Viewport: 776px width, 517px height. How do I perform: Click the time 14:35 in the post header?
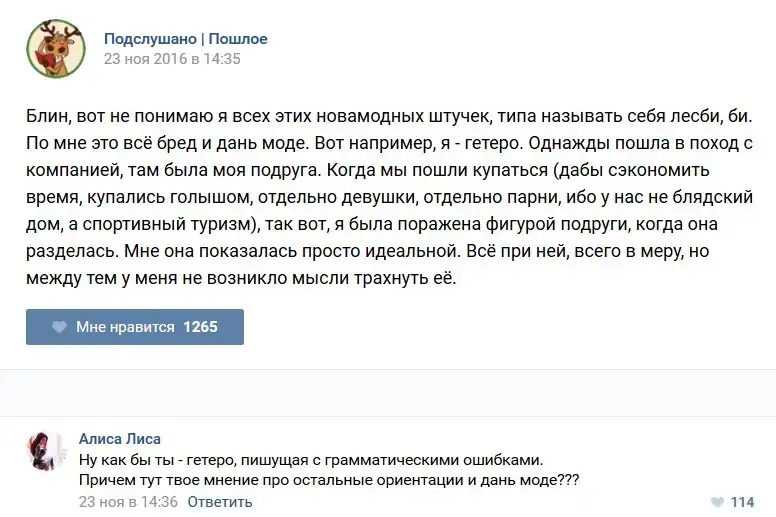223,59
